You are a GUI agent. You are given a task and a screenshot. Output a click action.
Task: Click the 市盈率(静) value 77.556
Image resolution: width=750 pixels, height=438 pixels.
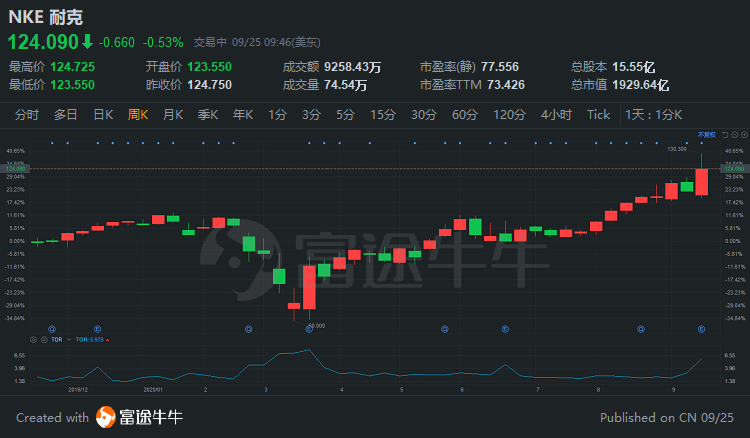point(500,67)
